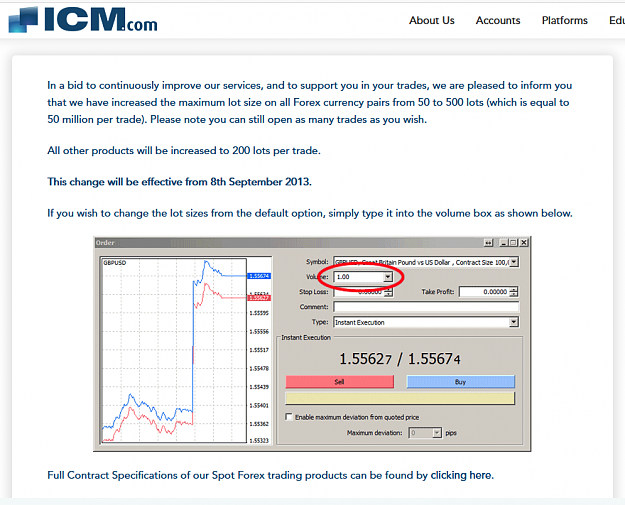
Task: Click the blue Buy button
Action: [x=460, y=382]
